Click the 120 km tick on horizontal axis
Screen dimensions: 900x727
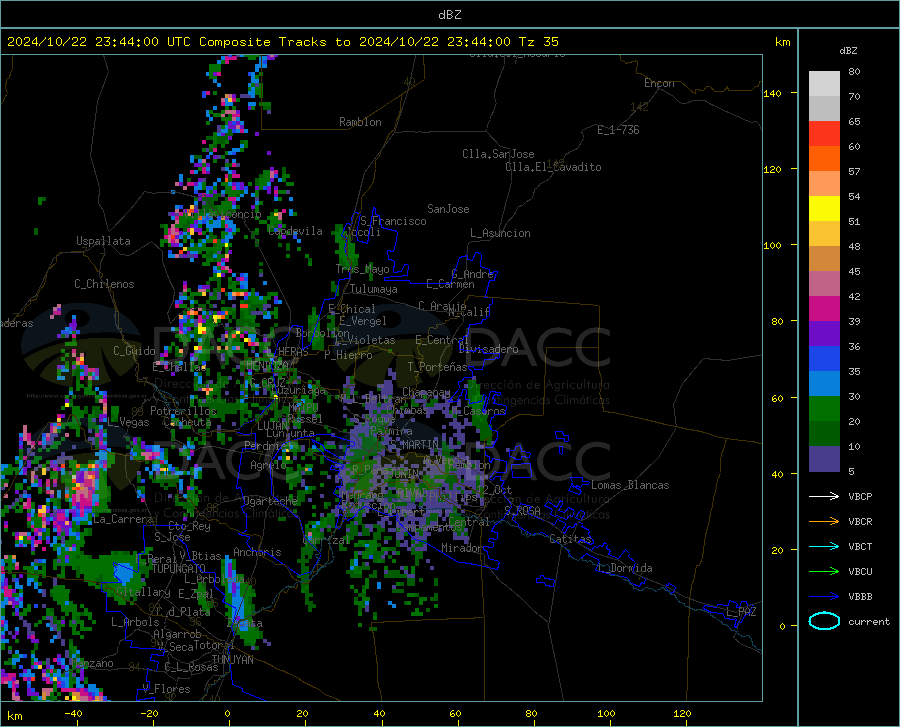pyautogui.click(x=682, y=714)
